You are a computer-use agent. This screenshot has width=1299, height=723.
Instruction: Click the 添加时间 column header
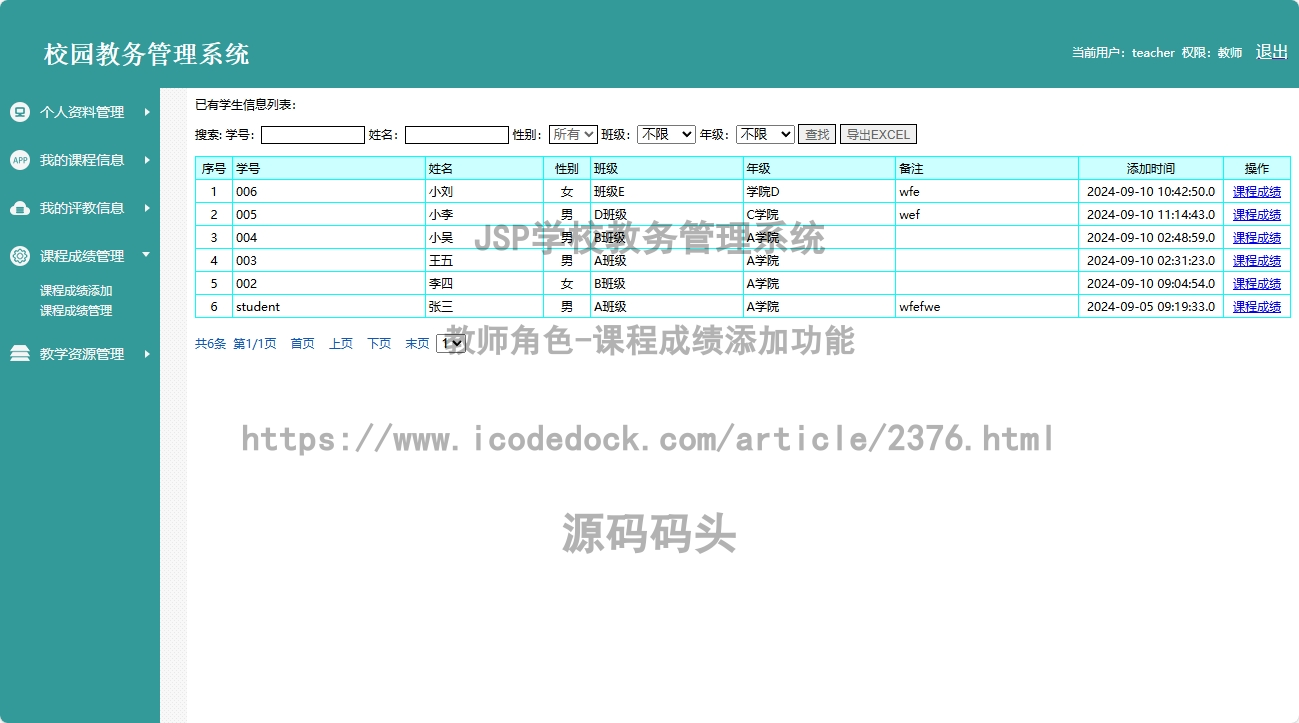pyautogui.click(x=1151, y=169)
